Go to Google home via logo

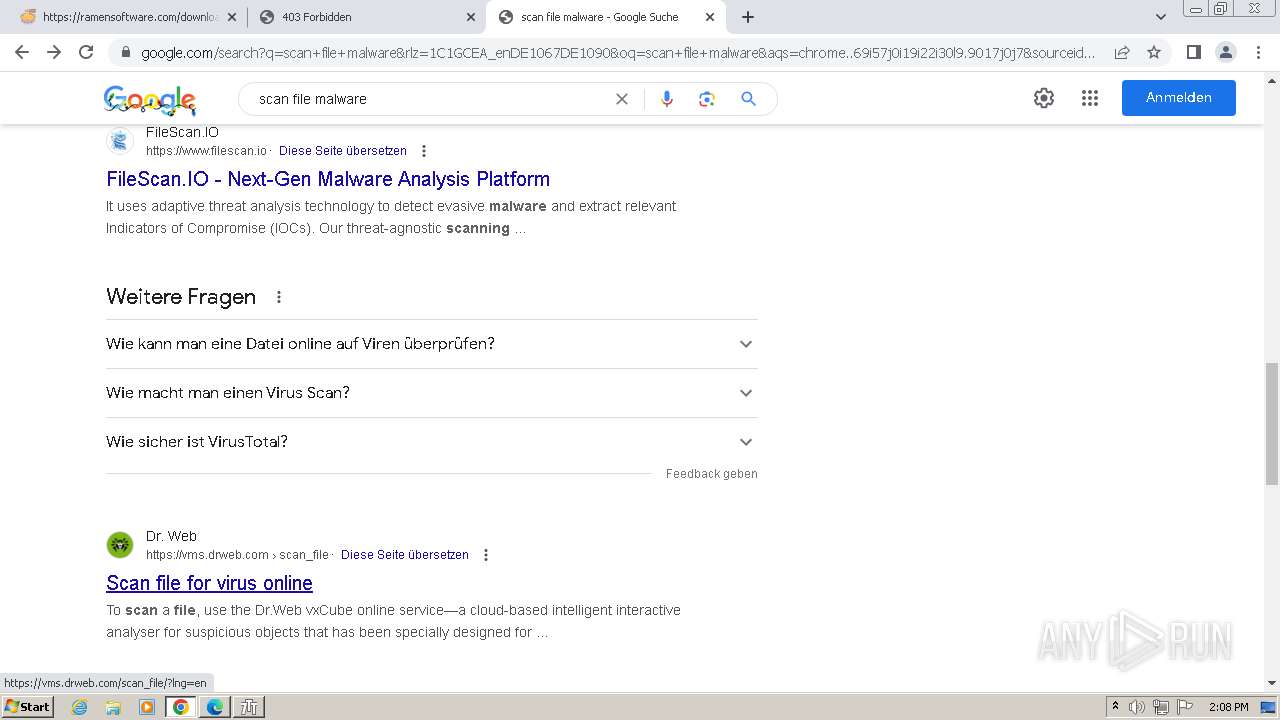[x=150, y=99]
